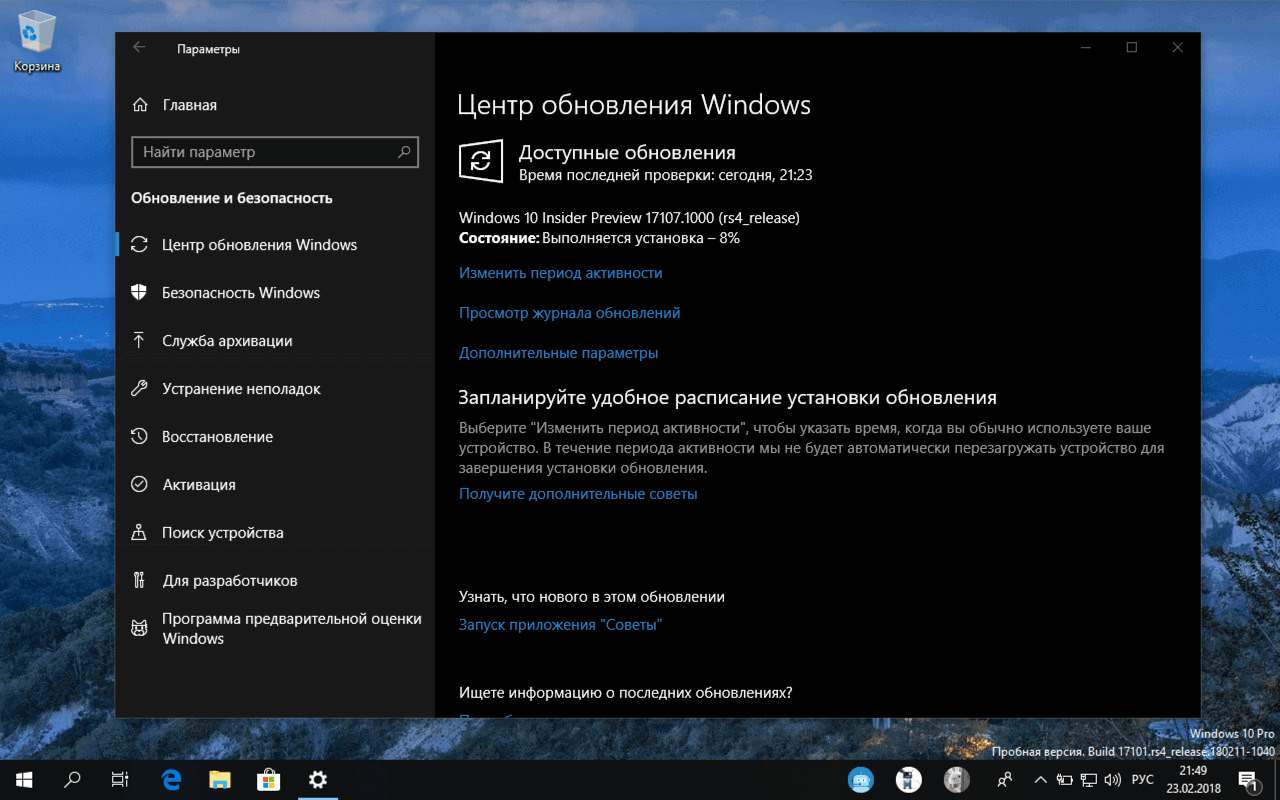Click the shield icon for Безопасность Windows
This screenshot has height=800, width=1280.
pyautogui.click(x=140, y=293)
